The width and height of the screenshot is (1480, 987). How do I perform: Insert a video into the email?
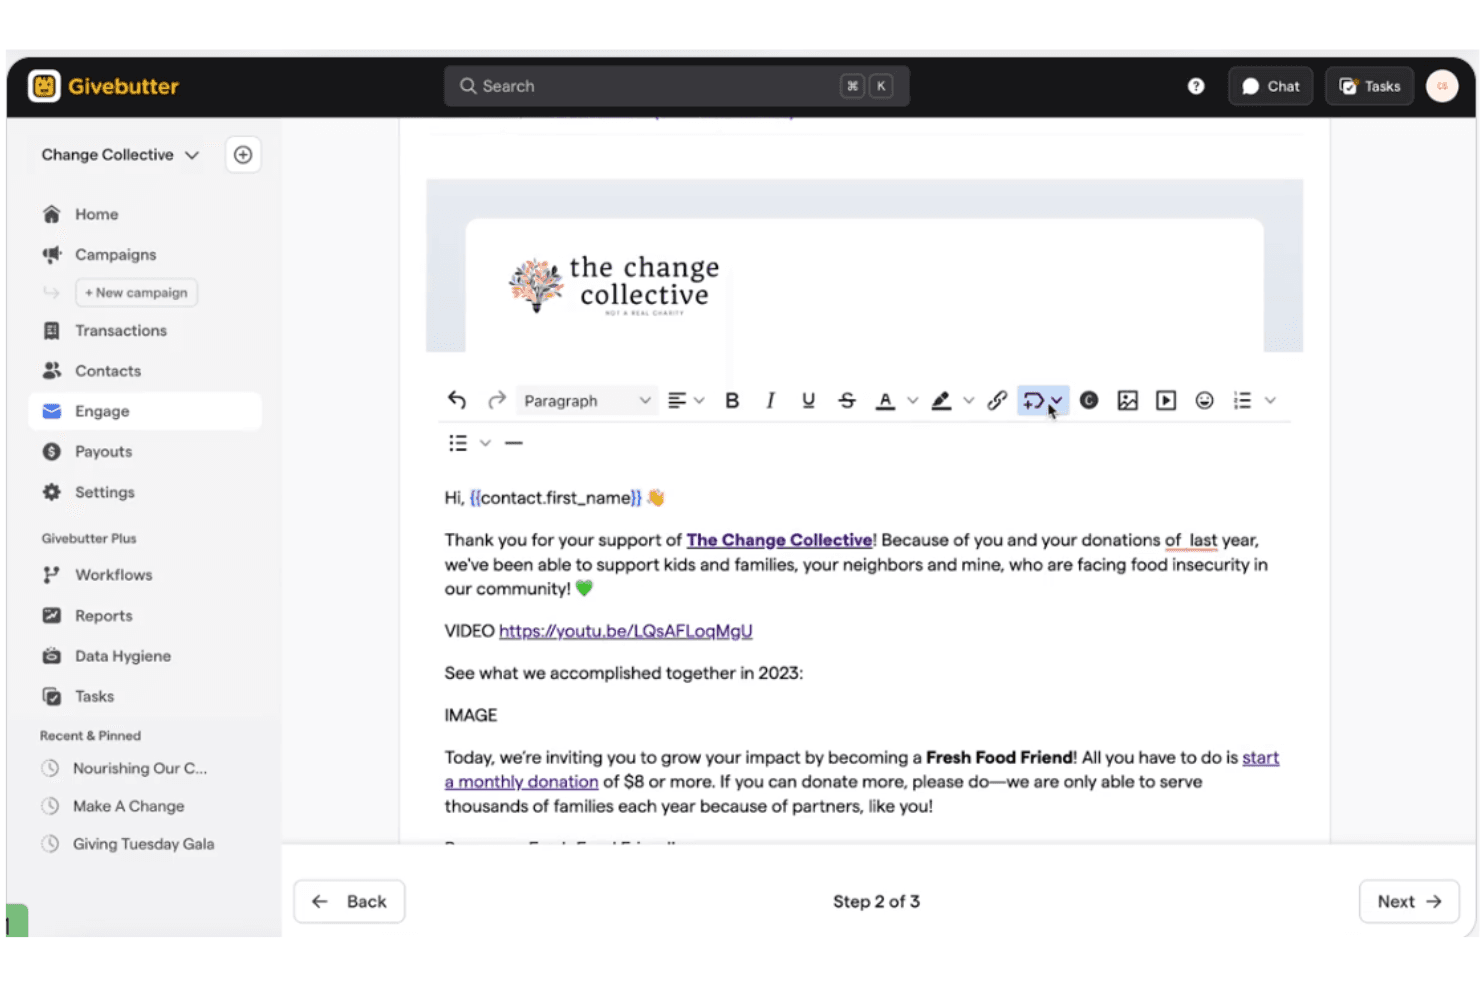tap(1166, 401)
